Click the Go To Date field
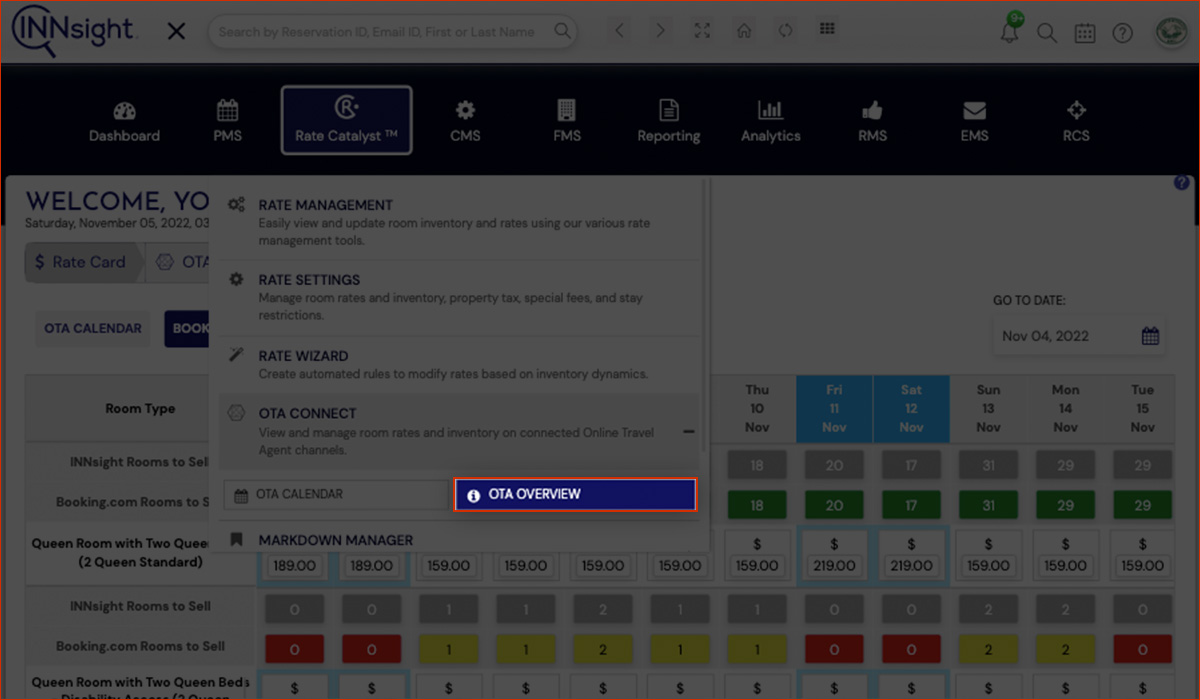Screen dimensions: 1200x700 pyautogui.click(x=1078, y=336)
